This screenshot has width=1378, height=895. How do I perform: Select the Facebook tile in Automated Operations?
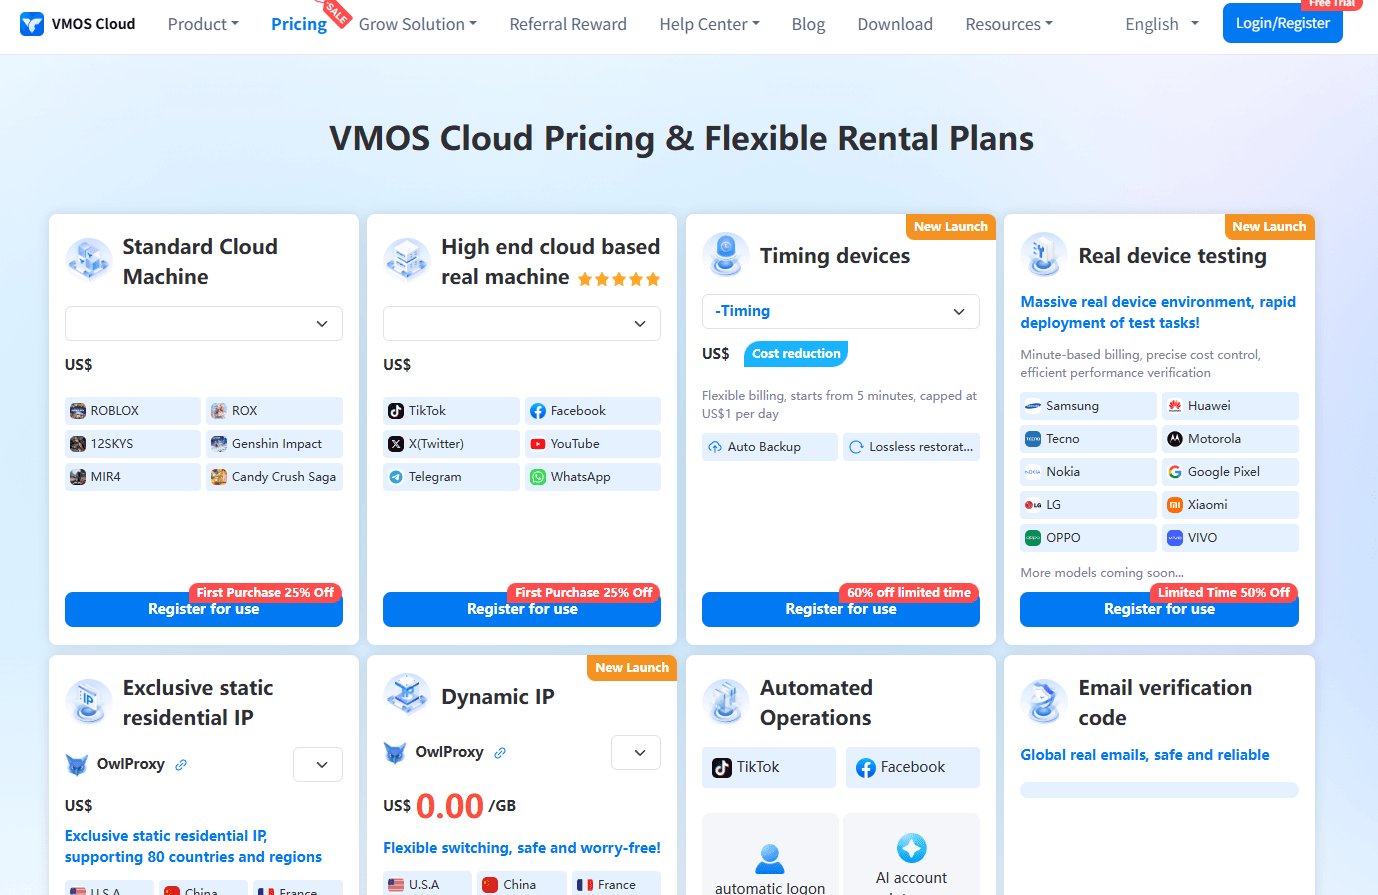tap(912, 767)
